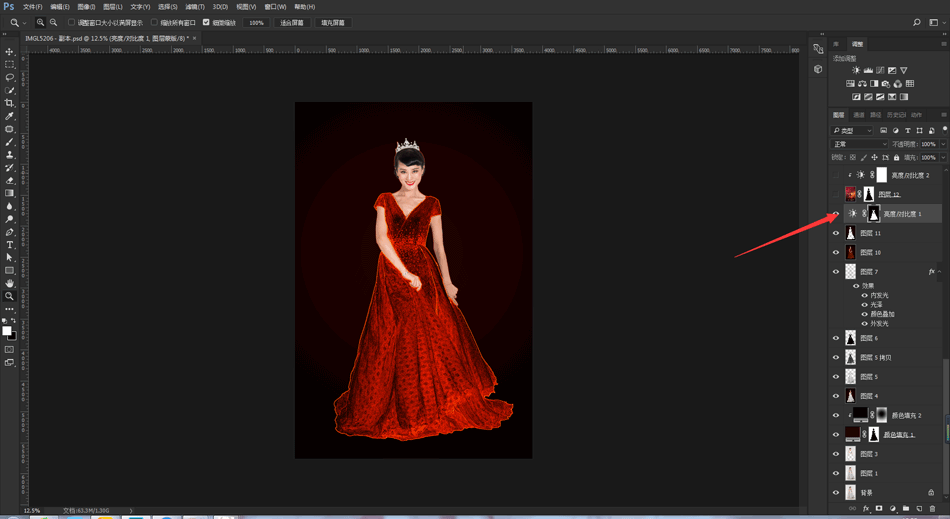Screen dimensions: 950x519
Task: Open the blend mode dropdown showing 正常
Action: coord(859,144)
